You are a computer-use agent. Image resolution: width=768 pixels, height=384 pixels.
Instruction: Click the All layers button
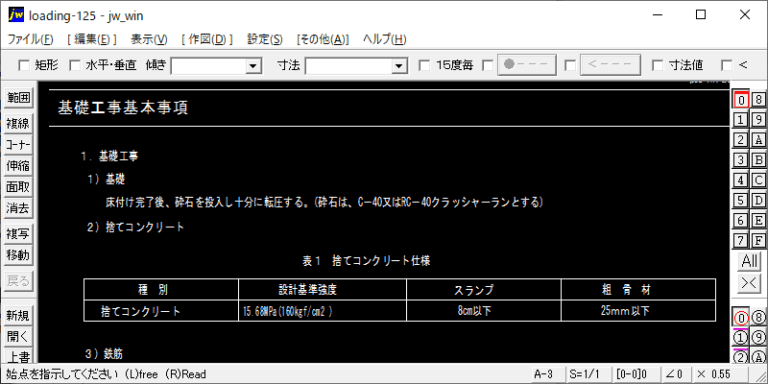(750, 261)
